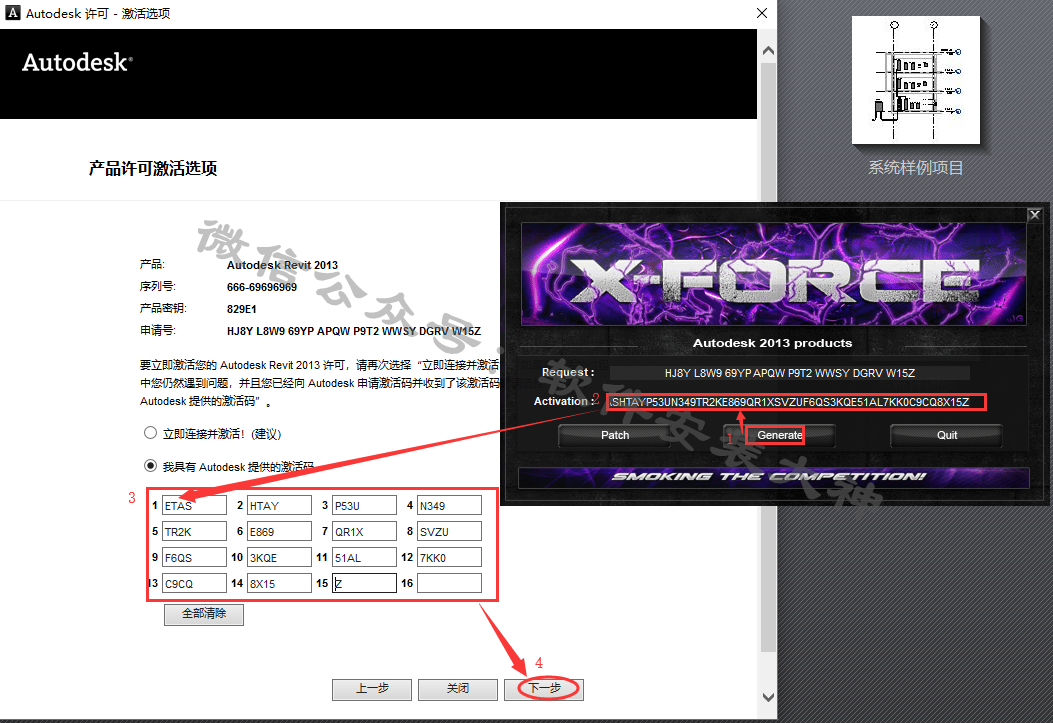Click activation code box 6 containing E869
This screenshot has width=1053, height=723.
click(279, 532)
